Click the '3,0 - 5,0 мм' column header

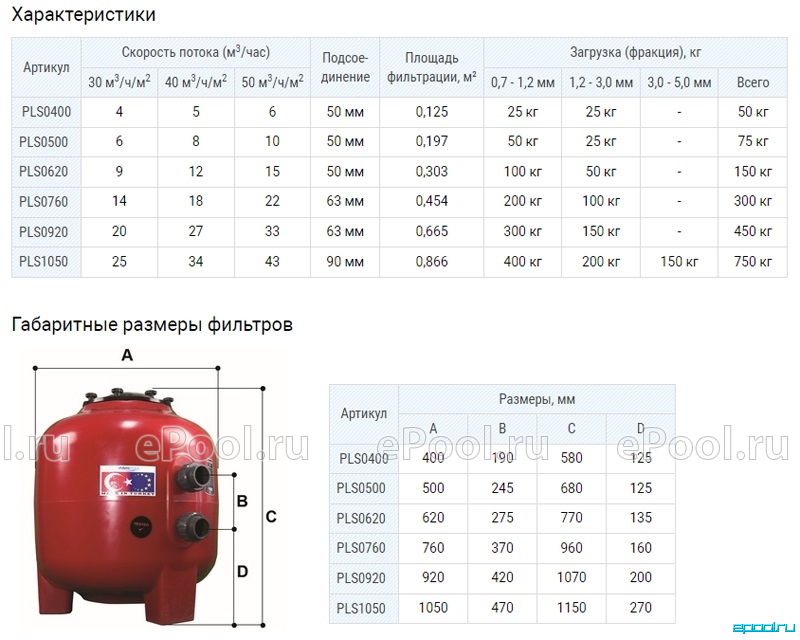679,83
